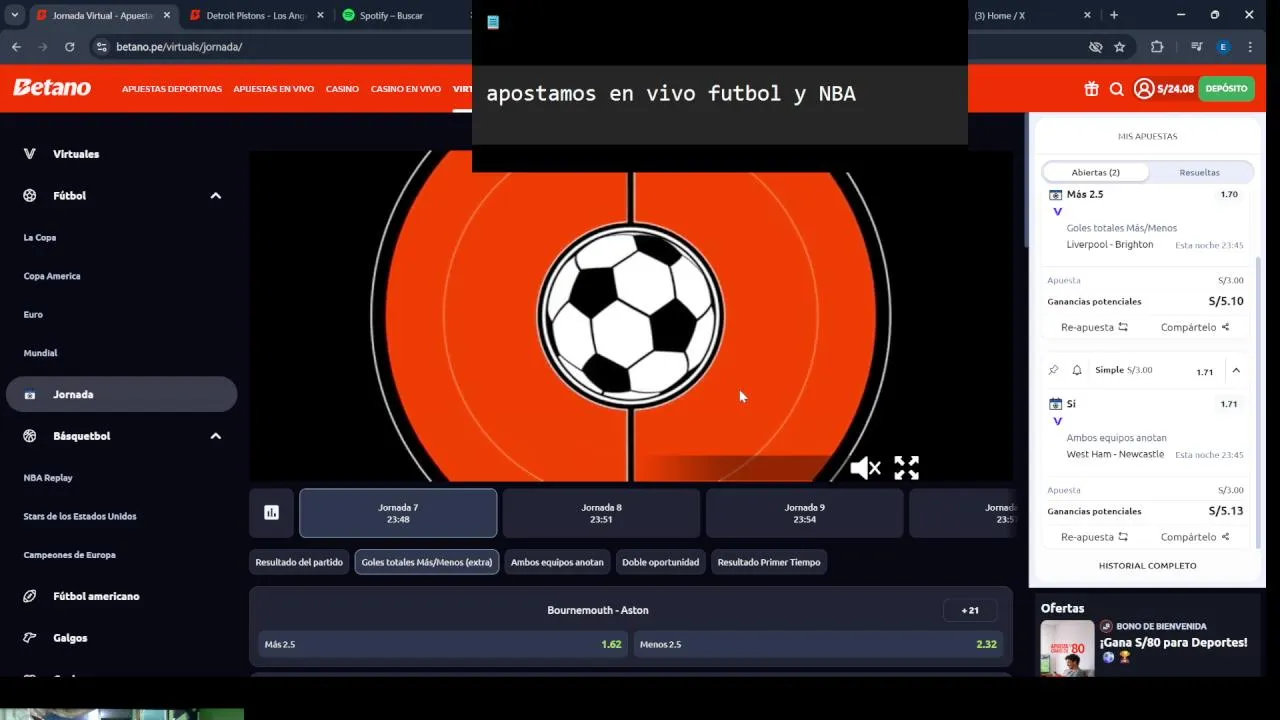Open browser extensions puzzle icon
Screen dimensions: 1280x720
(1157, 47)
